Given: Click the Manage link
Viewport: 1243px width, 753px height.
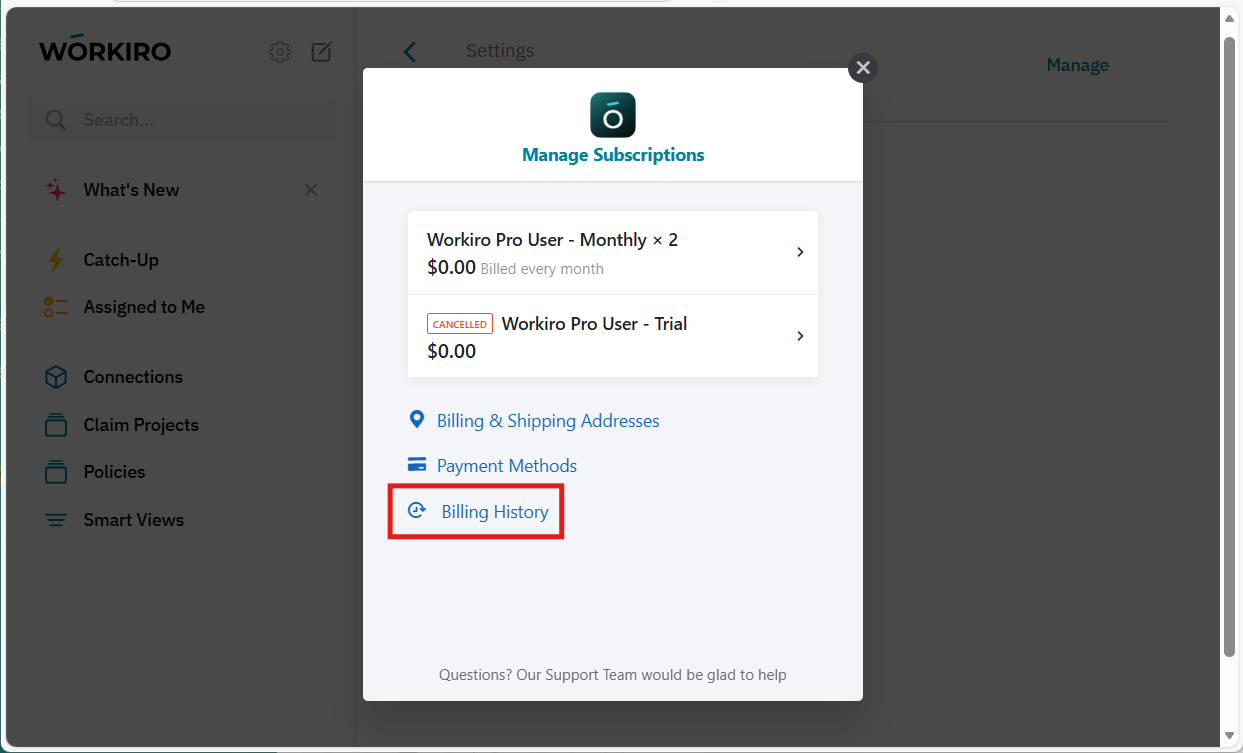Looking at the screenshot, I should 1077,65.
